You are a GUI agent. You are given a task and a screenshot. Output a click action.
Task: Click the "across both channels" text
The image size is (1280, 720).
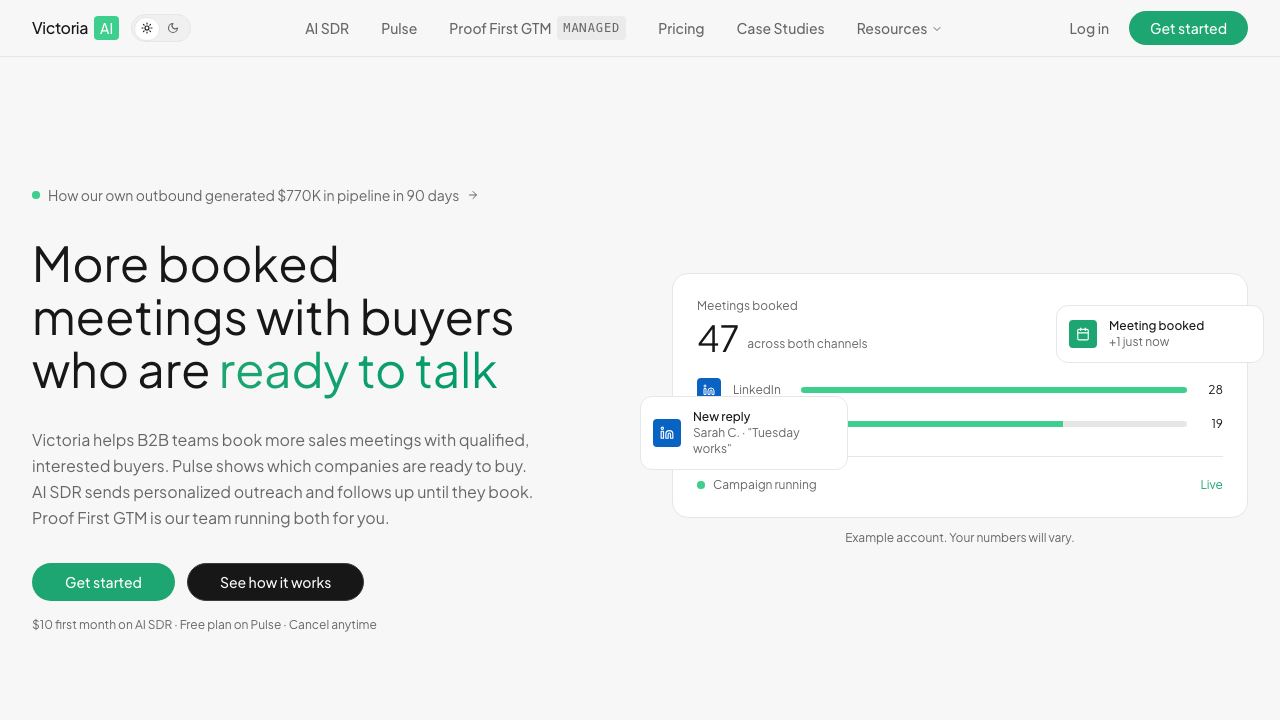(x=807, y=344)
